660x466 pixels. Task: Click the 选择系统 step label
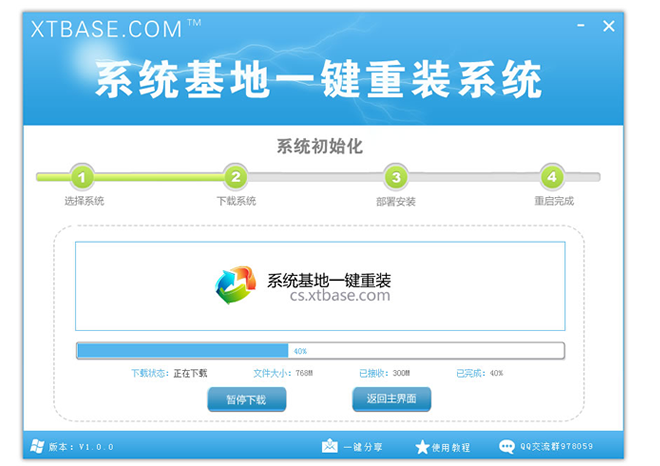tap(84, 201)
